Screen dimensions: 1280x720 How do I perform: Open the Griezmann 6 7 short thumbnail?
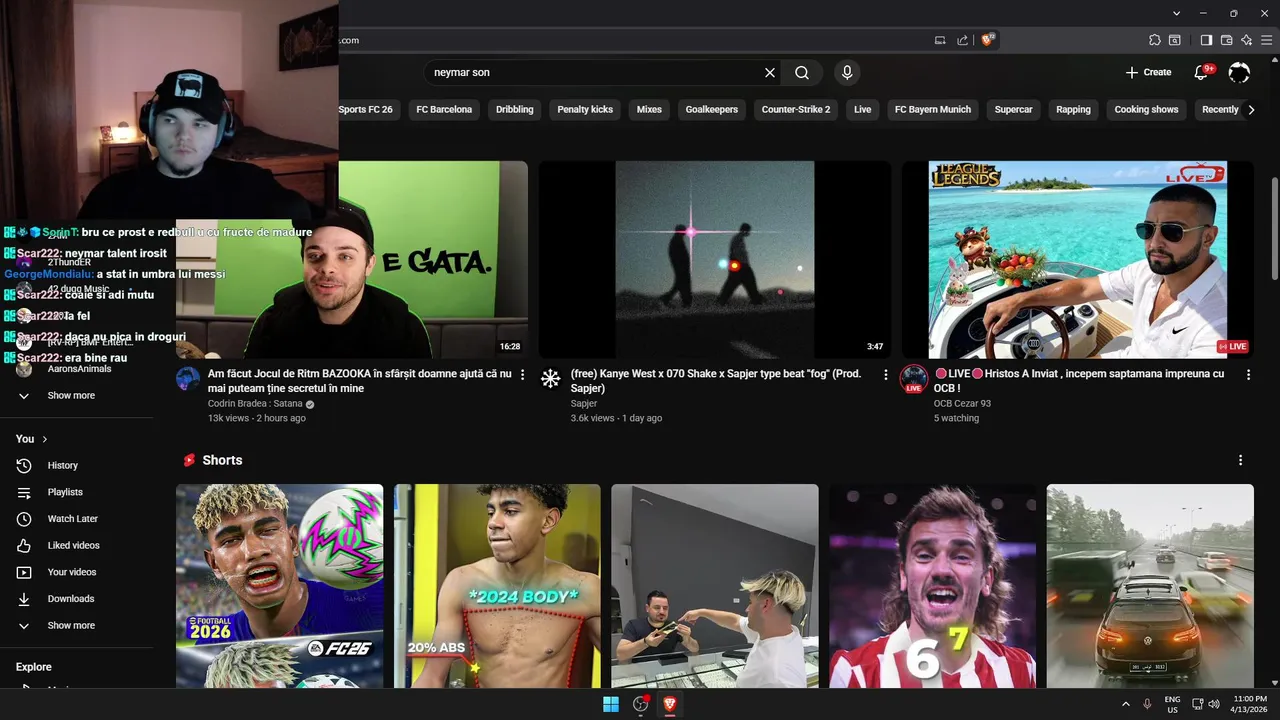click(933, 586)
